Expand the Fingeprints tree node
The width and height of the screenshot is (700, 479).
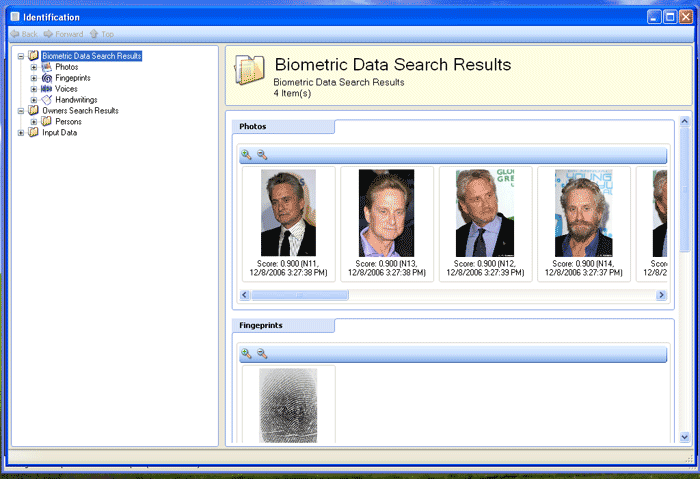[x=34, y=78]
